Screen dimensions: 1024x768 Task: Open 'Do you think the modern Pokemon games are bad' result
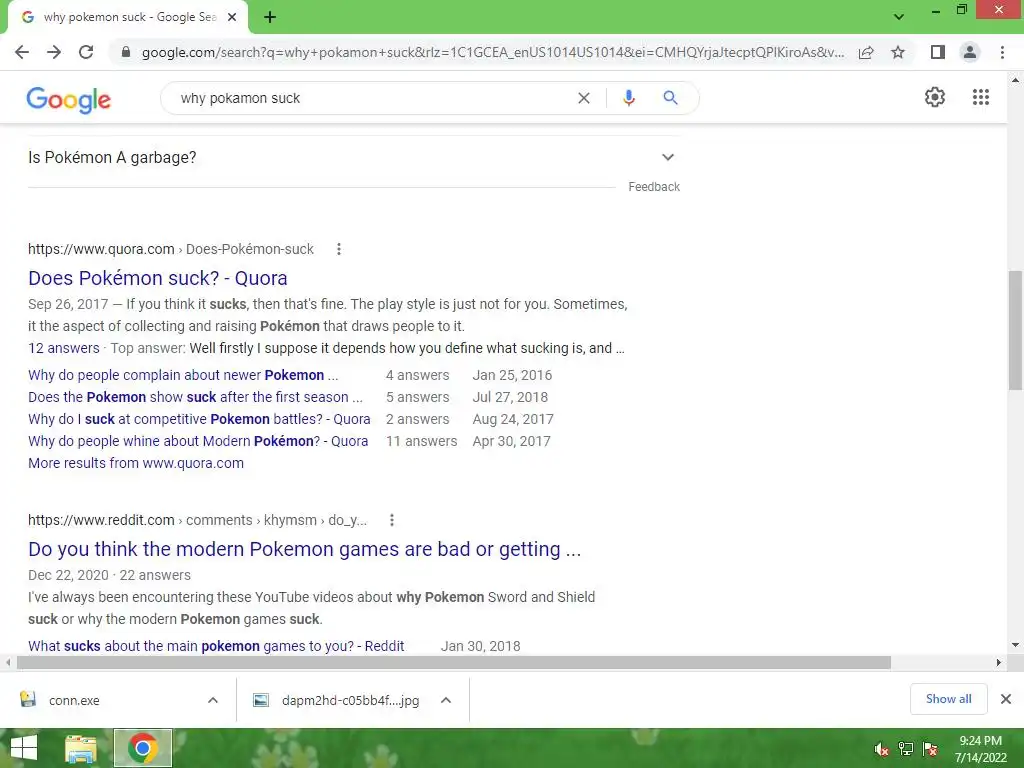(304, 549)
